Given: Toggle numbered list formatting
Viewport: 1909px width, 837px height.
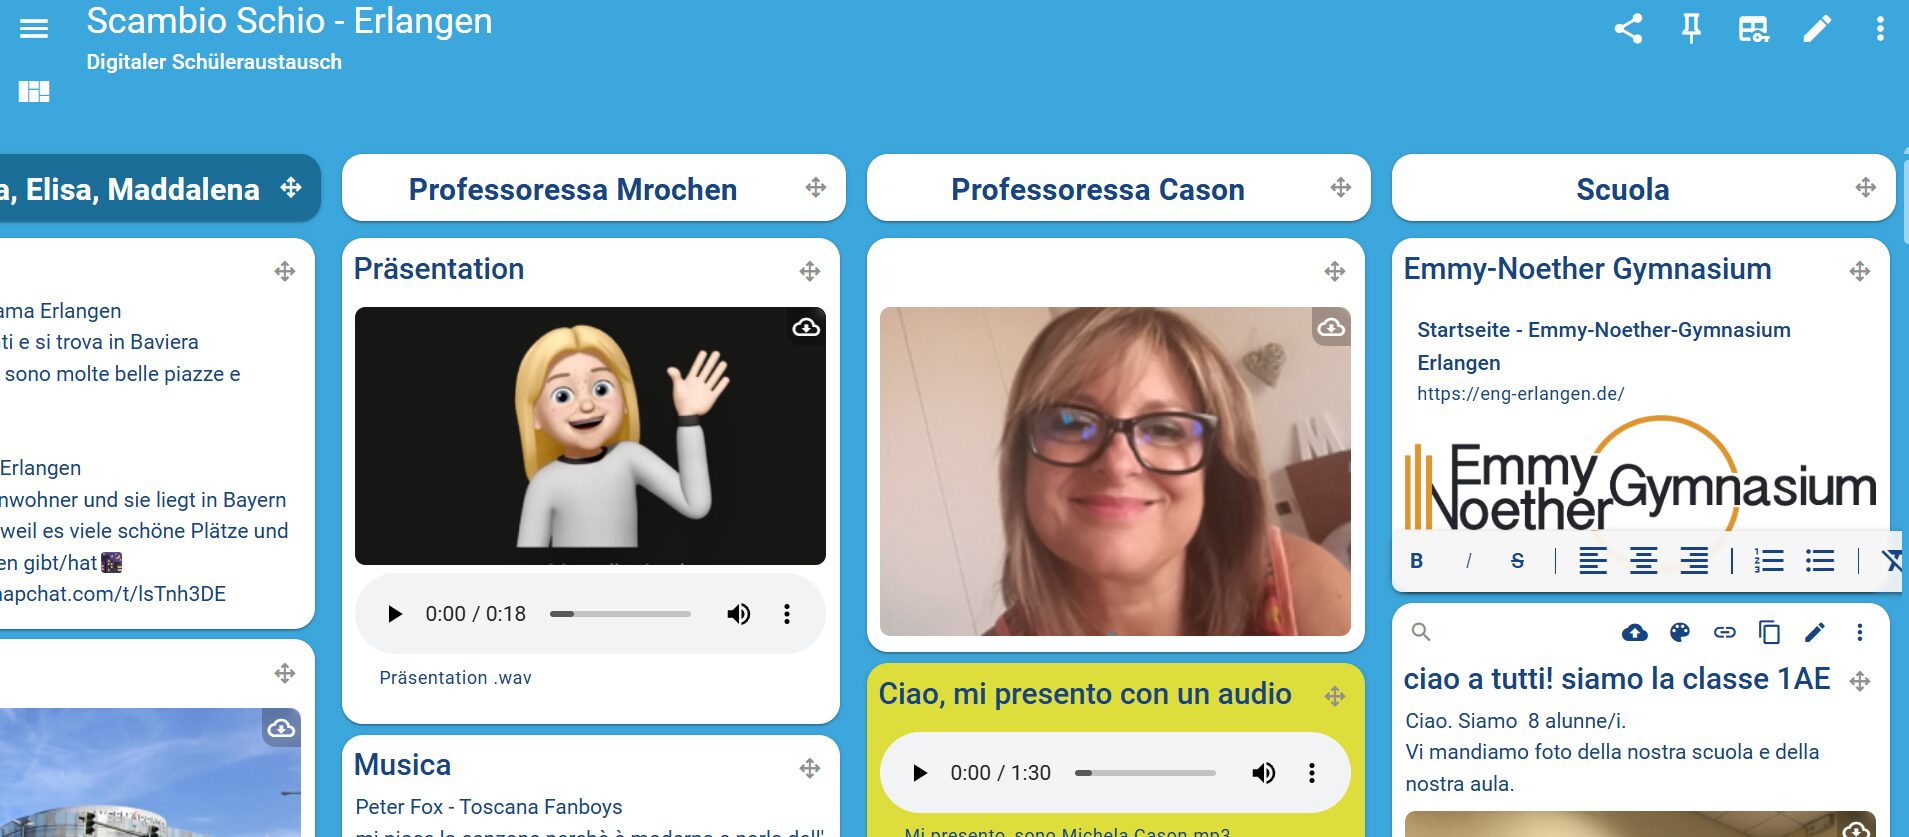Looking at the screenshot, I should click(1769, 561).
